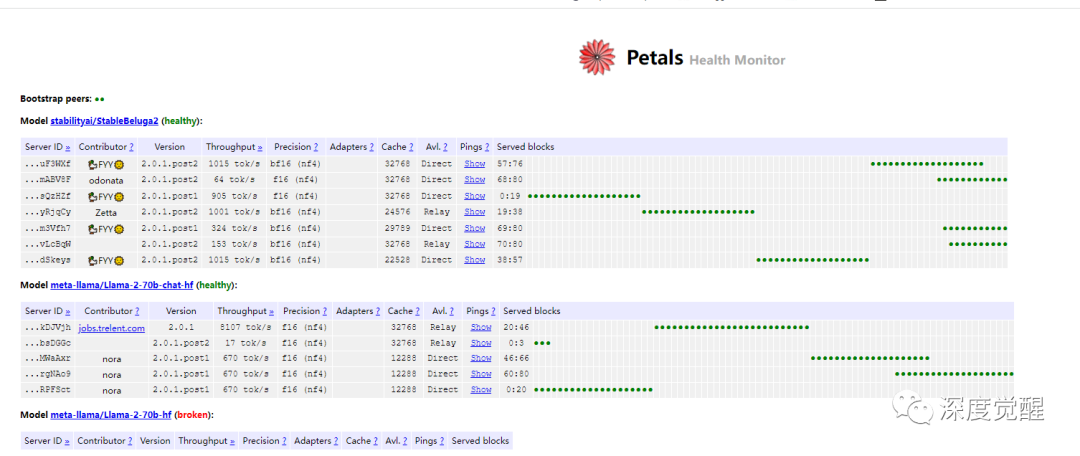This screenshot has width=1080, height=456.
Task: Expand Throughput » in StableBeluga2 table
Action: pos(260,147)
